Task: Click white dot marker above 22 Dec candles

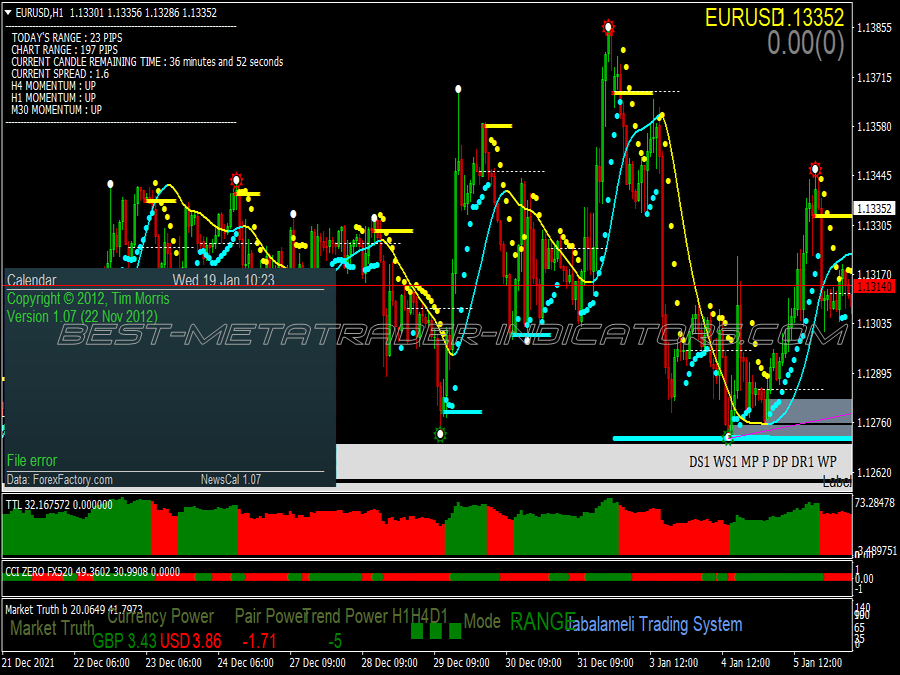Action: point(110,184)
